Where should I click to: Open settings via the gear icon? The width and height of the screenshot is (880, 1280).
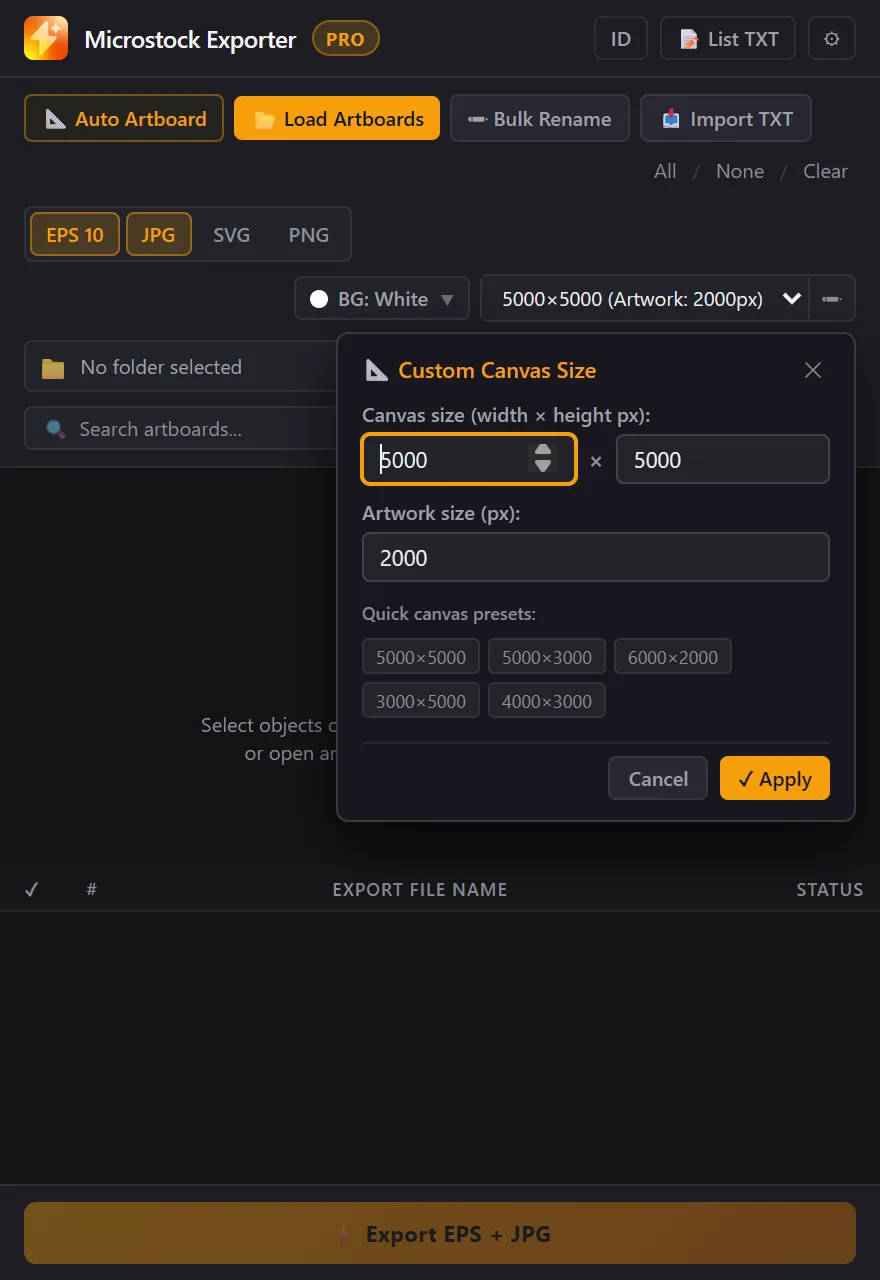[832, 39]
